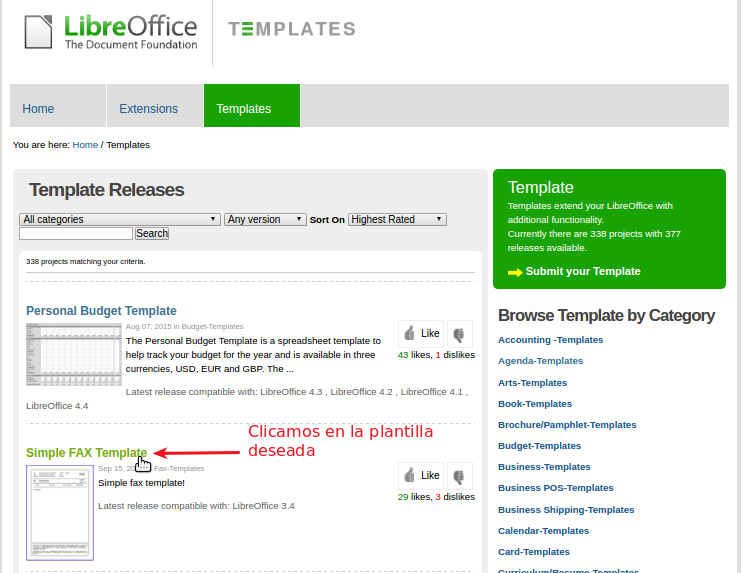Open the Home tab

click(58, 106)
